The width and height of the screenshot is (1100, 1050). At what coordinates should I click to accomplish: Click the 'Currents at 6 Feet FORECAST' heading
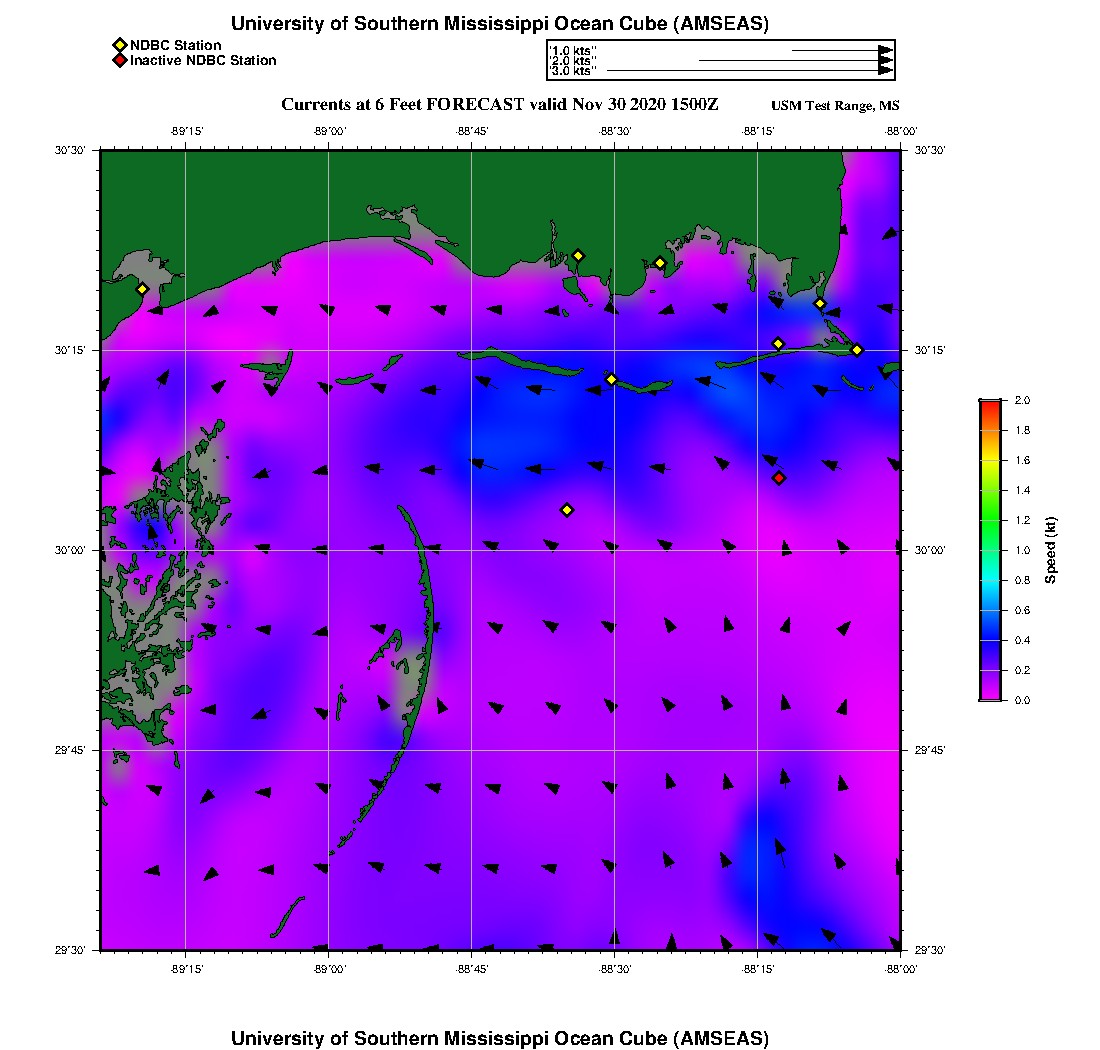tap(500, 105)
